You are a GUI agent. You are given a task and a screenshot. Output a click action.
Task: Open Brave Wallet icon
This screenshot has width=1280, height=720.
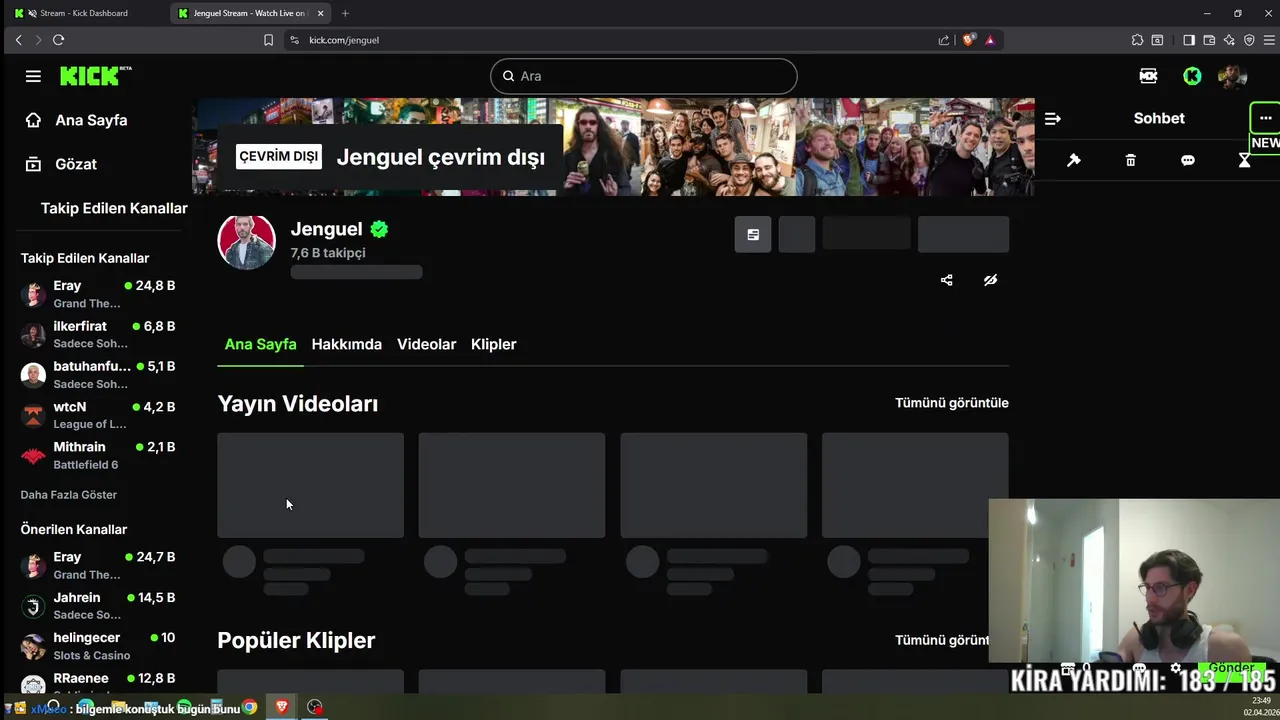pyautogui.click(x=1209, y=40)
